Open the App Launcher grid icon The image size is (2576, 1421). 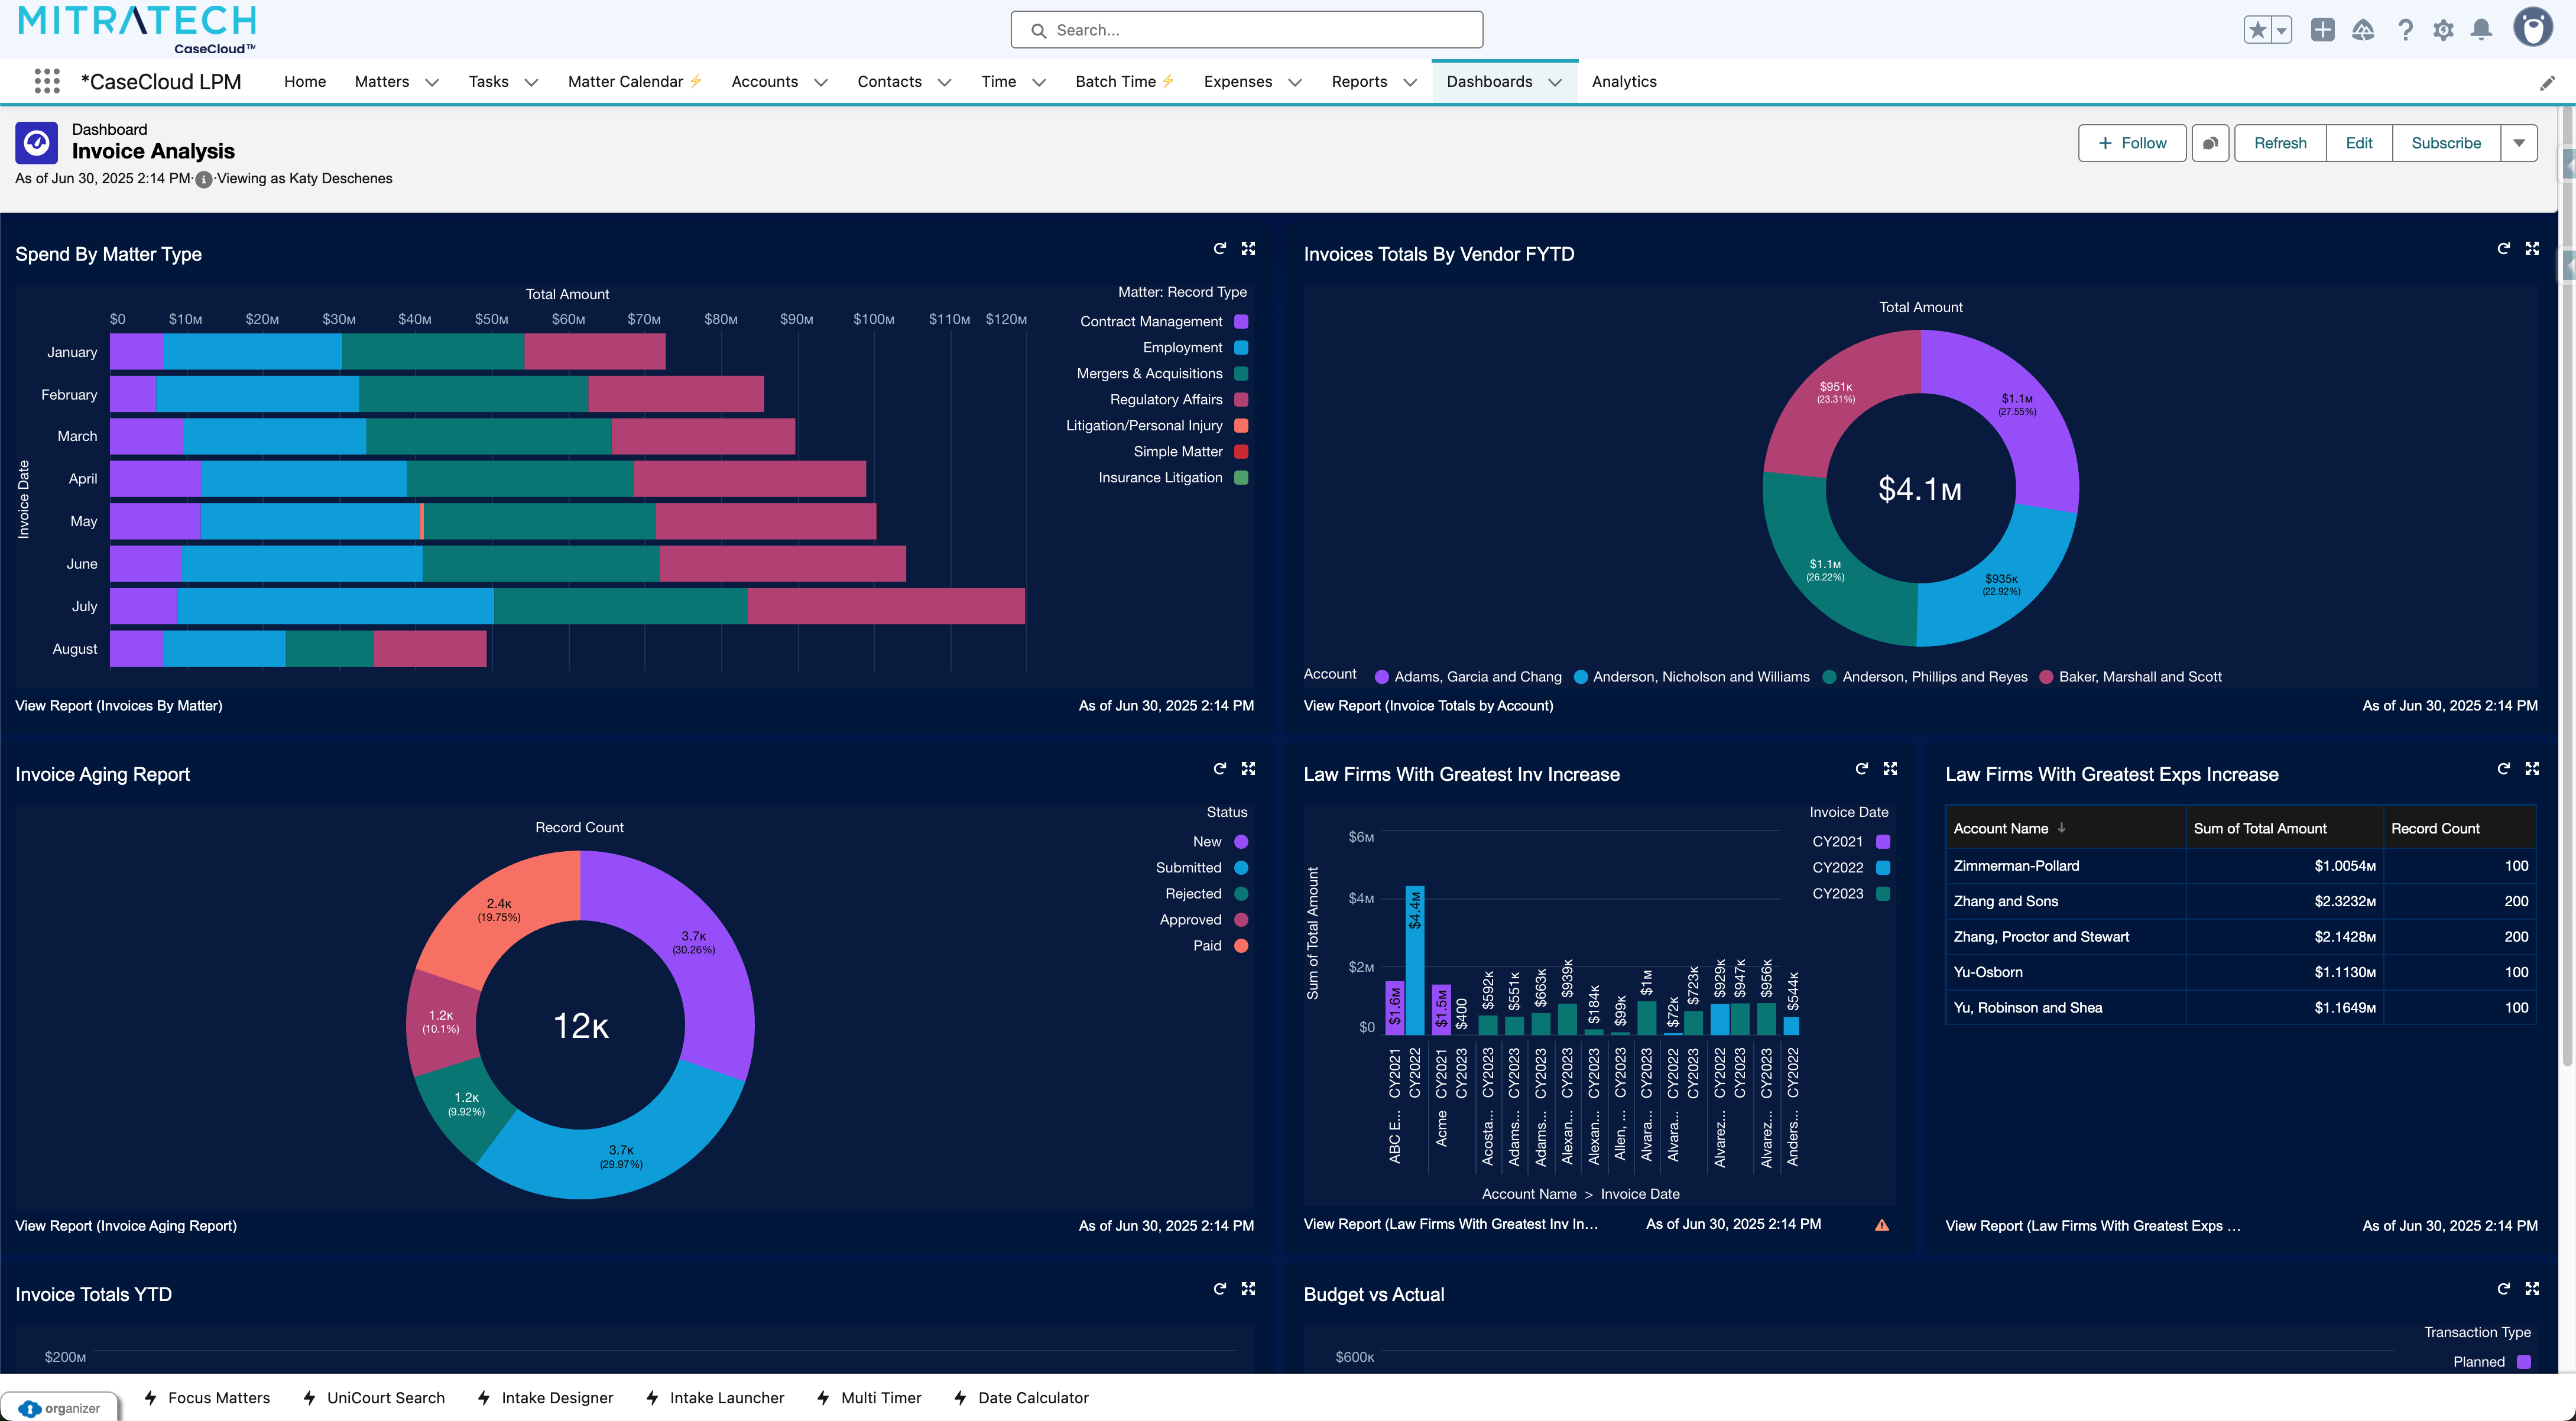click(x=47, y=81)
